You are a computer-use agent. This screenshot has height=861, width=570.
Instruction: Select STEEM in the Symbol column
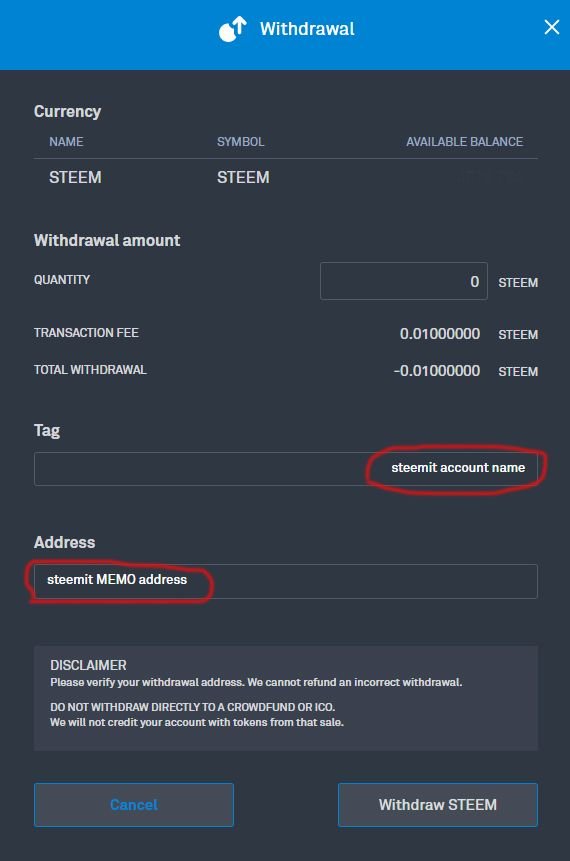pyautogui.click(x=243, y=177)
